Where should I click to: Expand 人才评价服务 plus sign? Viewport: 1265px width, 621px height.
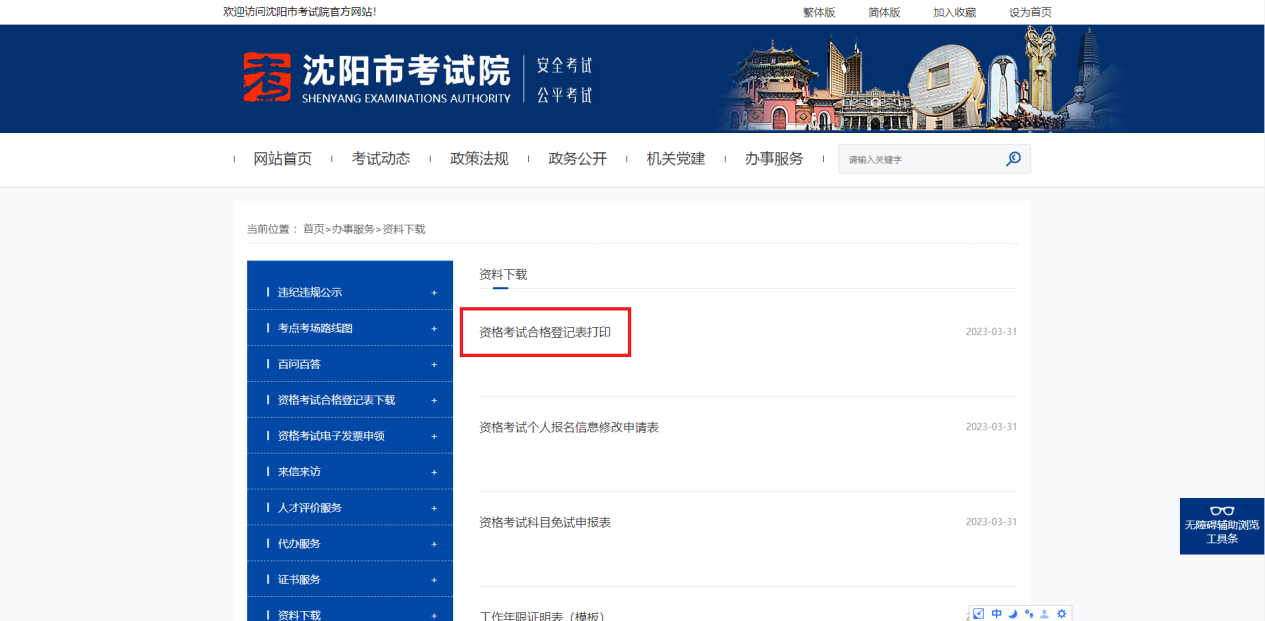click(x=434, y=508)
